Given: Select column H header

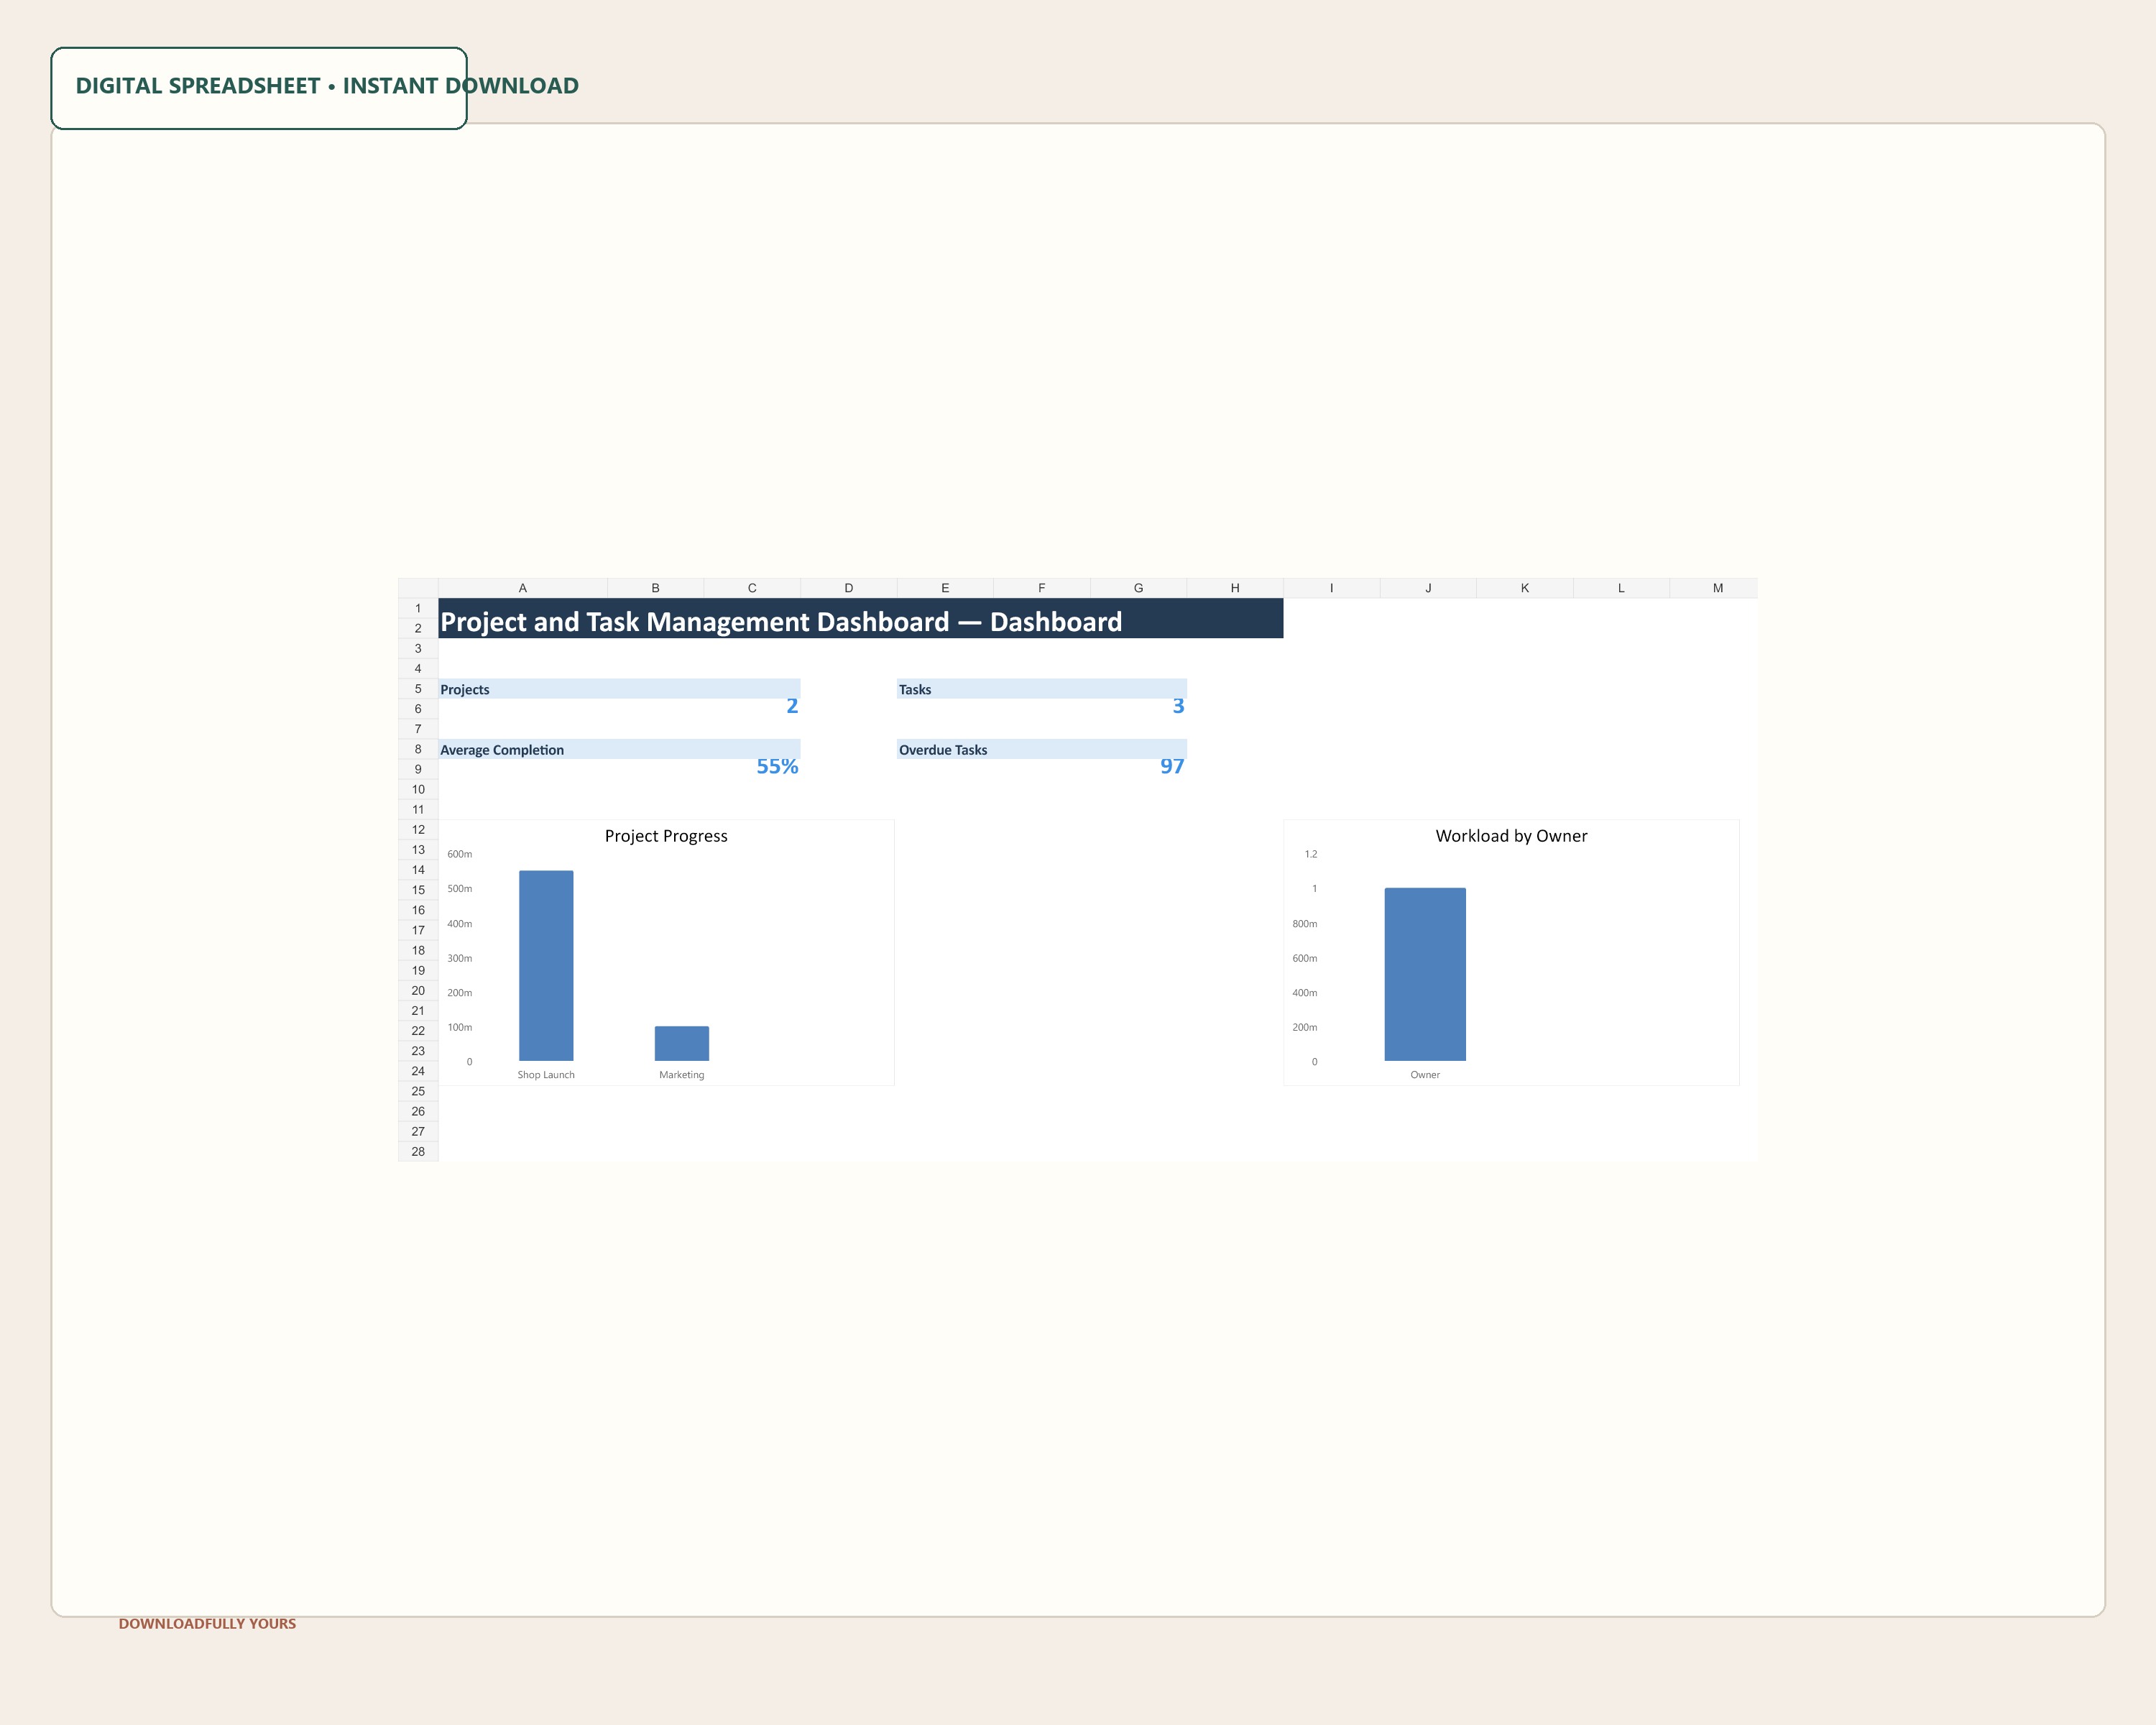Looking at the screenshot, I should 1235,588.
